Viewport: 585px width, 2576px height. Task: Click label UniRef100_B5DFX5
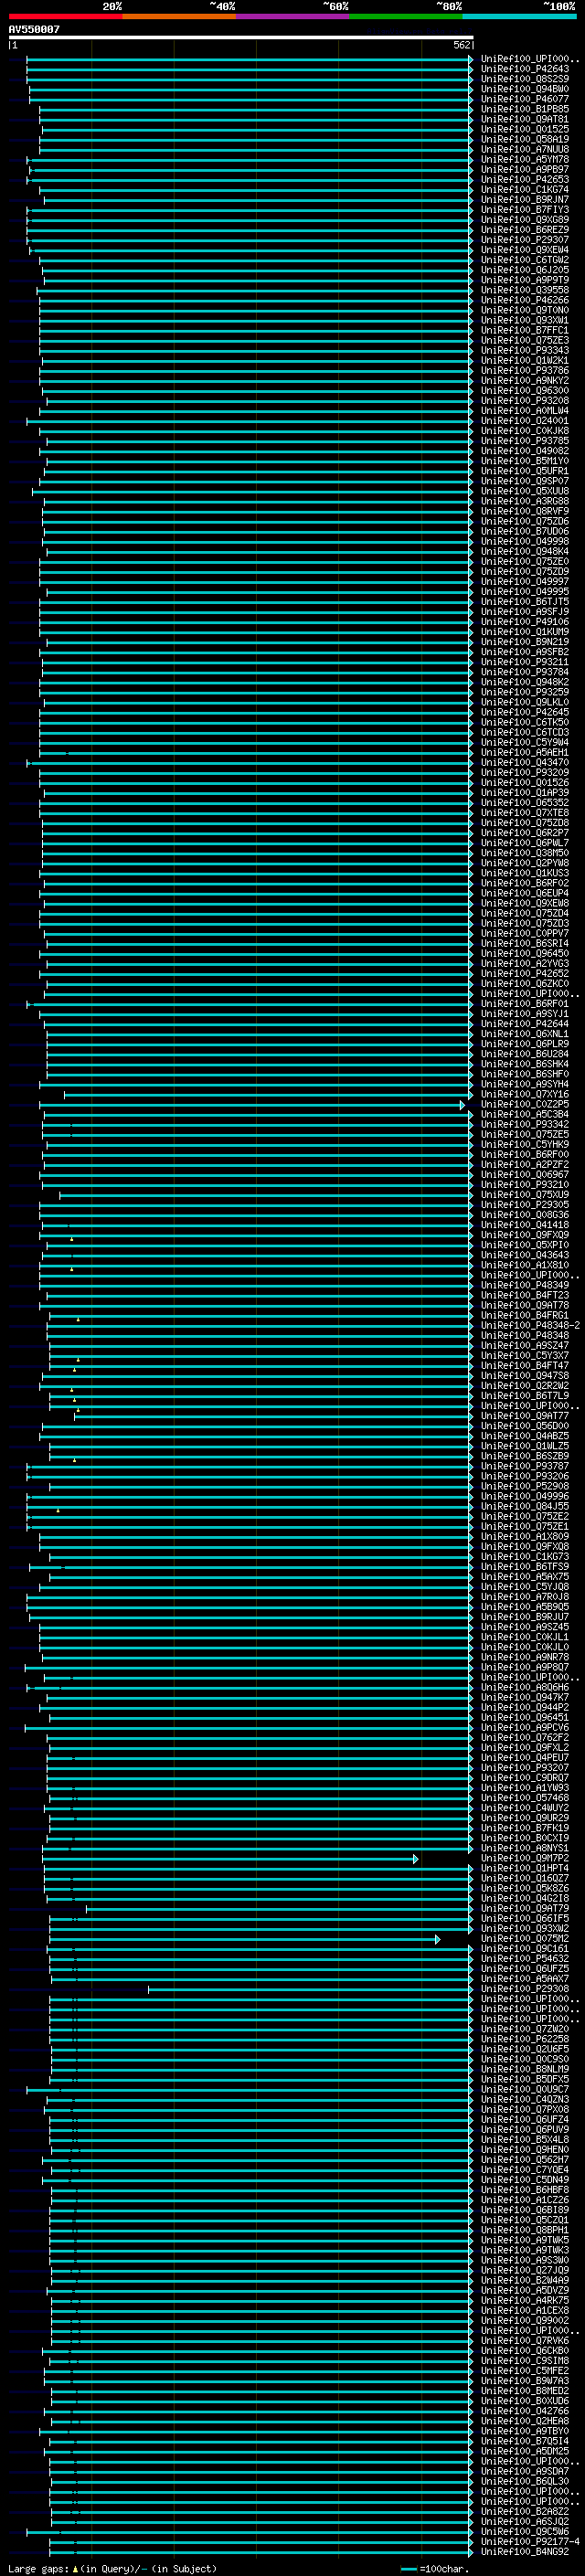tap(524, 2079)
